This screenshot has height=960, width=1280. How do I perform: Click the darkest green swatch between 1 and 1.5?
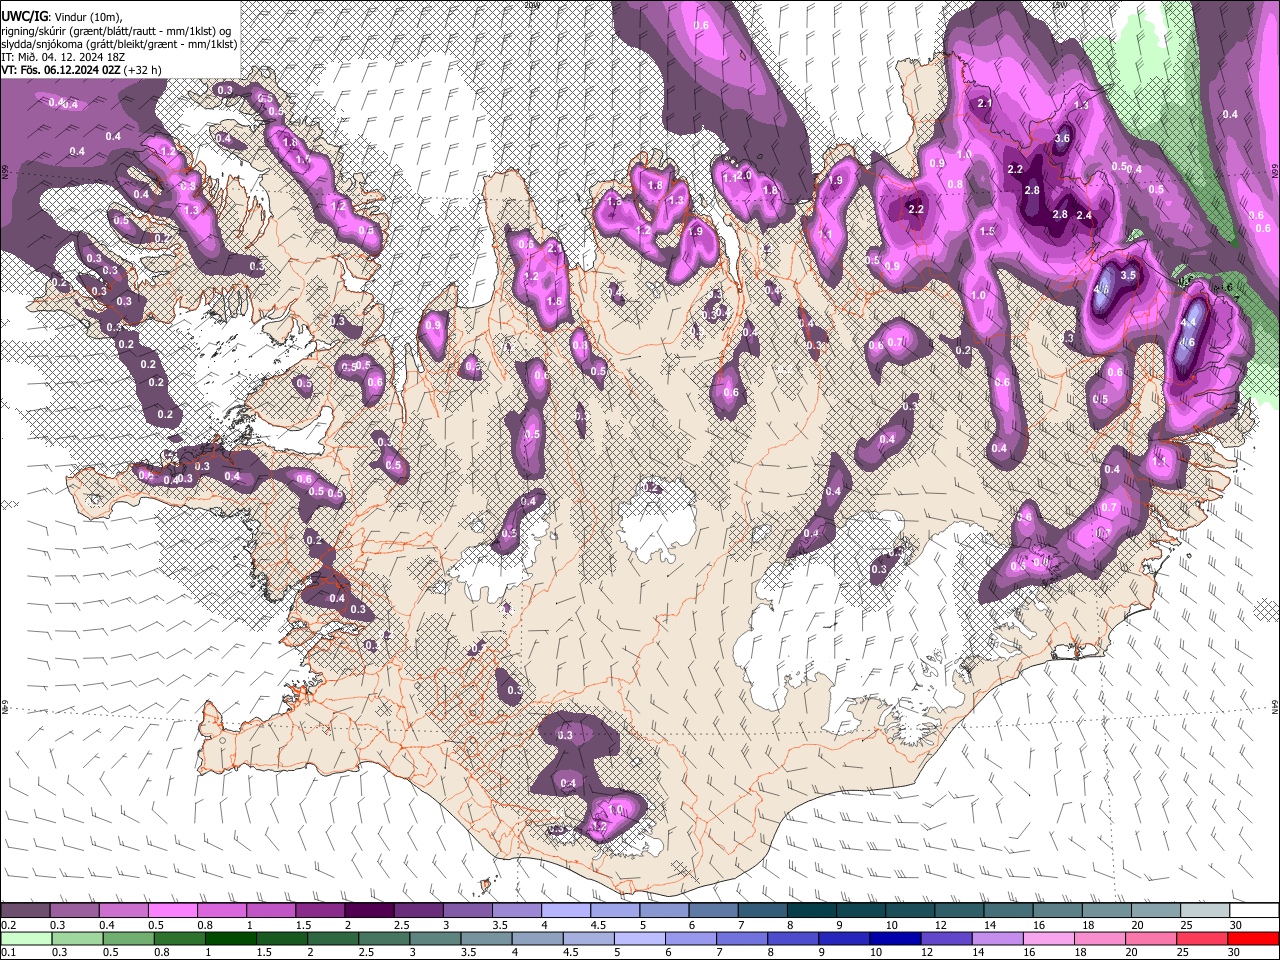click(230, 939)
